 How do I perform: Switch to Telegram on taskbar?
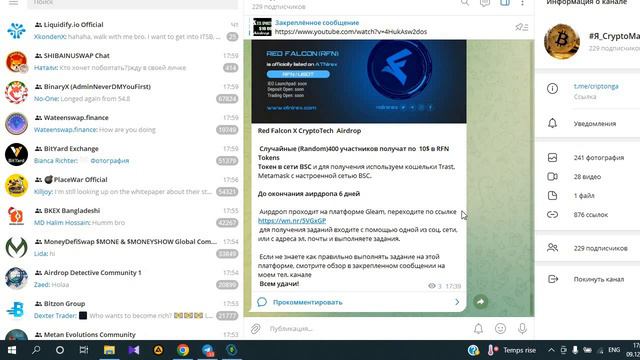click(208, 350)
